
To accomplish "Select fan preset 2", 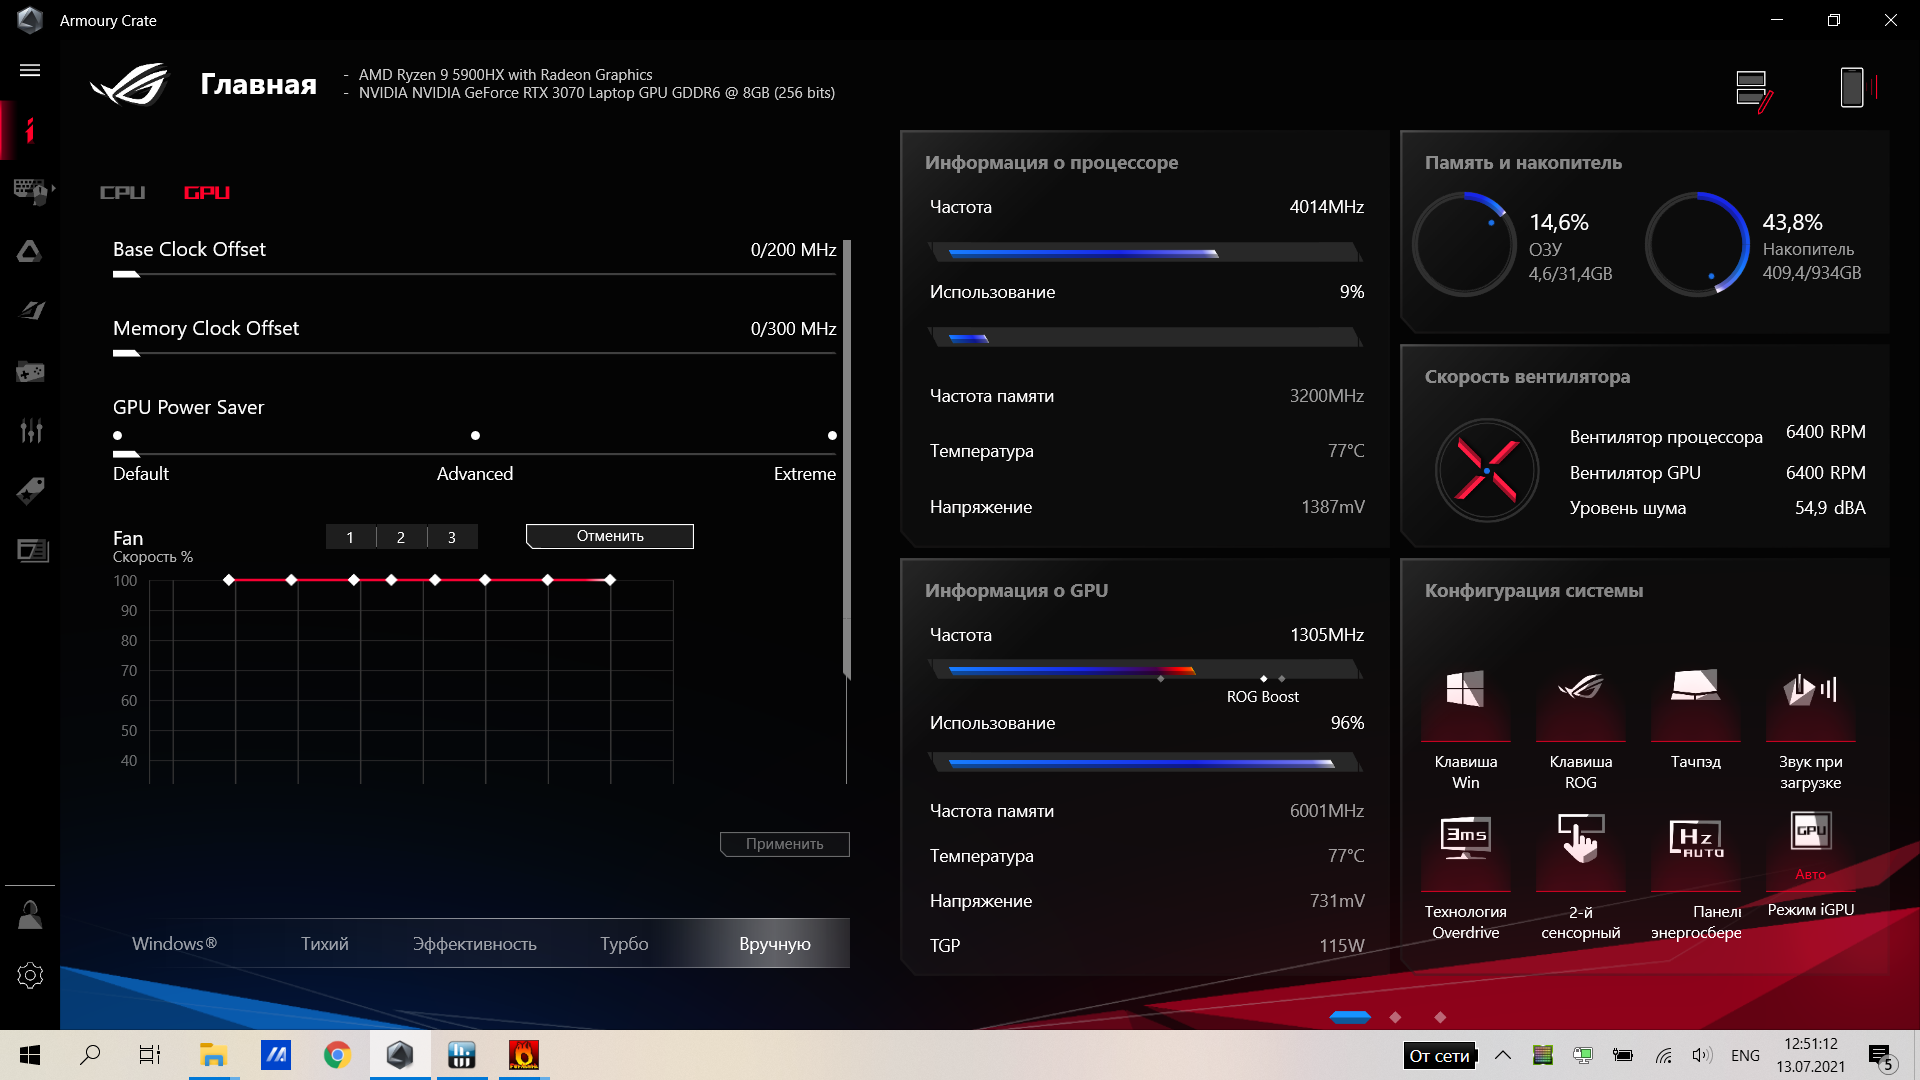I will 401,537.
